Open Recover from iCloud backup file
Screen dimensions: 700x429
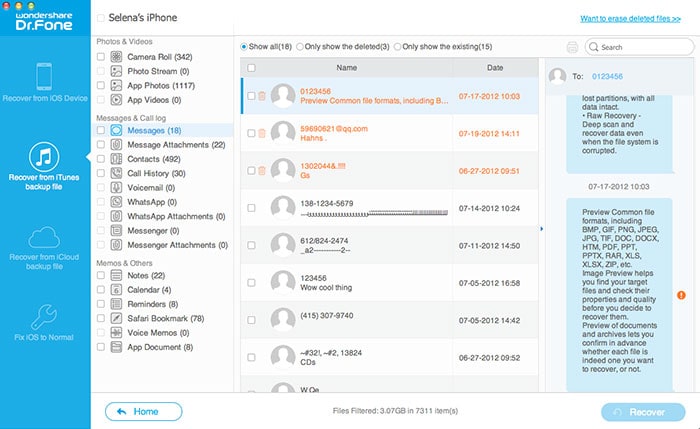44,248
